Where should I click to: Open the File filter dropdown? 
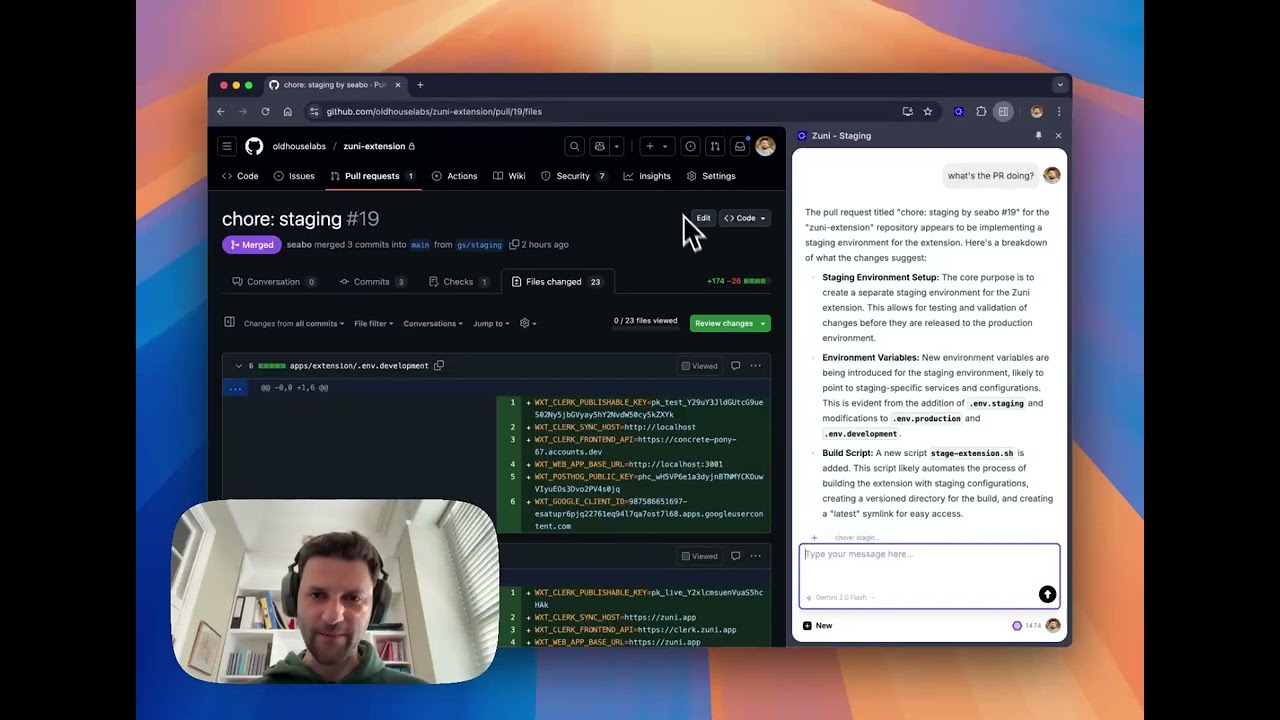point(374,324)
